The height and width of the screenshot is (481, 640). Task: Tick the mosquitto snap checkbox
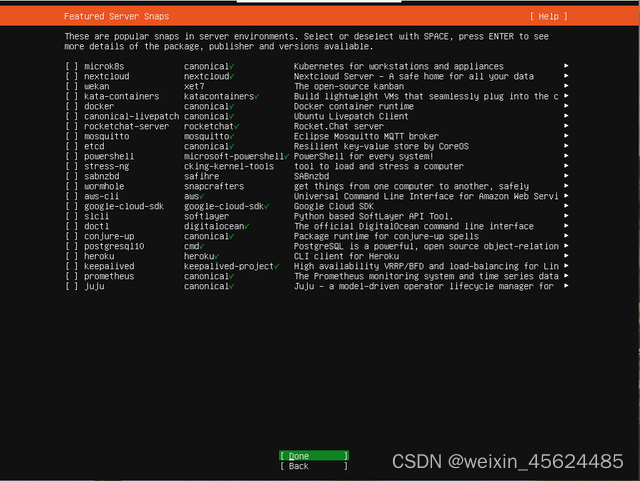click(x=71, y=136)
